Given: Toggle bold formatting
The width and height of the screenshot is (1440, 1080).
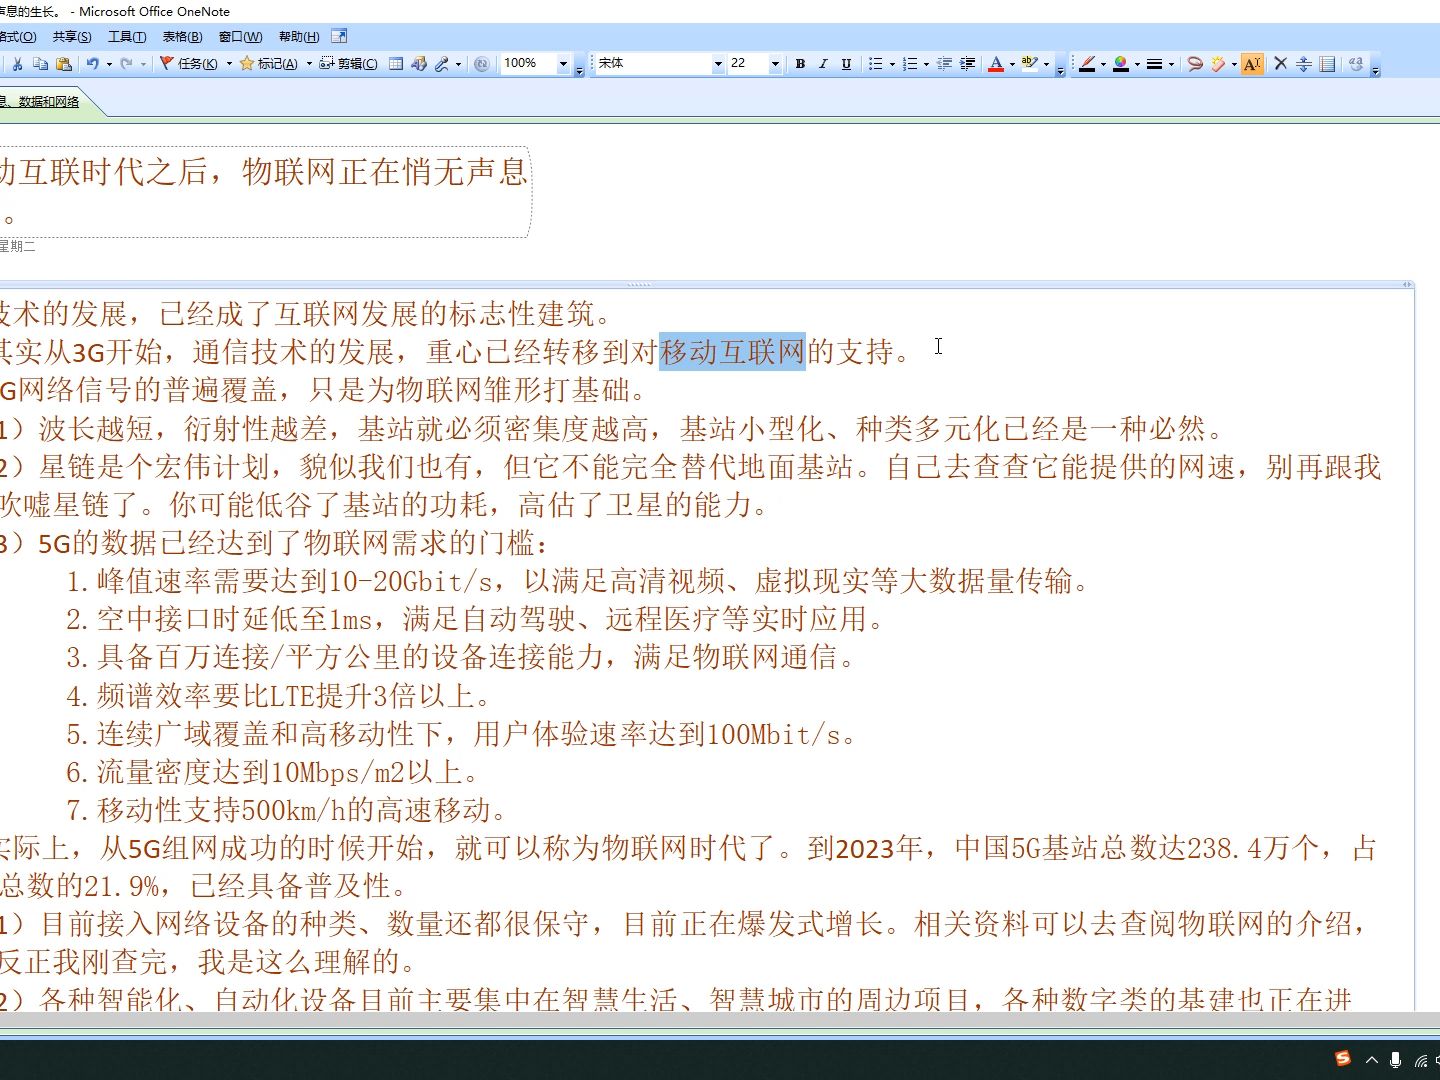Looking at the screenshot, I should pos(800,63).
